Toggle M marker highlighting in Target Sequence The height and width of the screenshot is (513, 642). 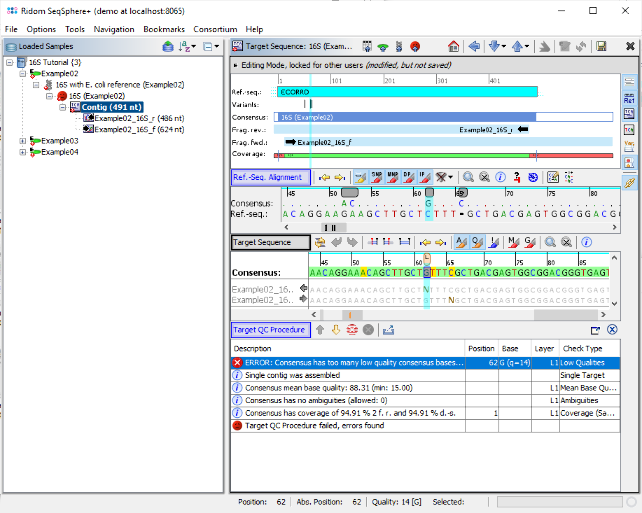click(x=513, y=242)
